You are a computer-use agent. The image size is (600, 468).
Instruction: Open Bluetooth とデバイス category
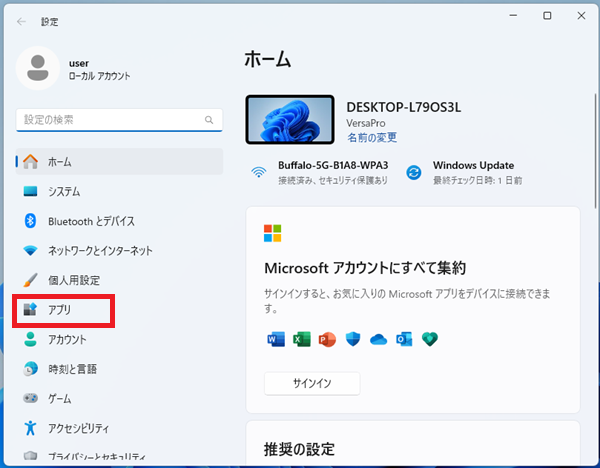(119, 221)
